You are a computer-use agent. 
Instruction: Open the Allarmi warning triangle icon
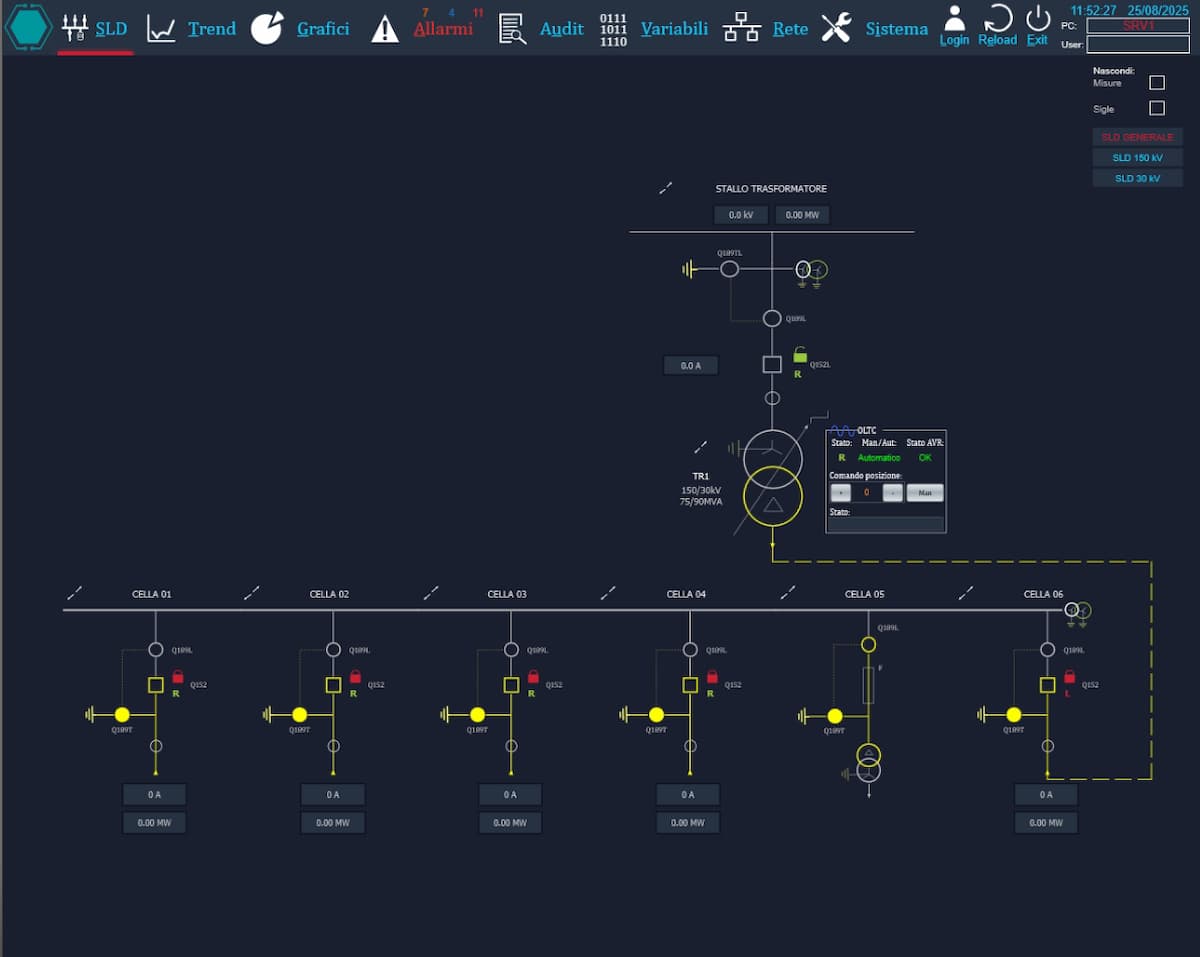click(385, 29)
